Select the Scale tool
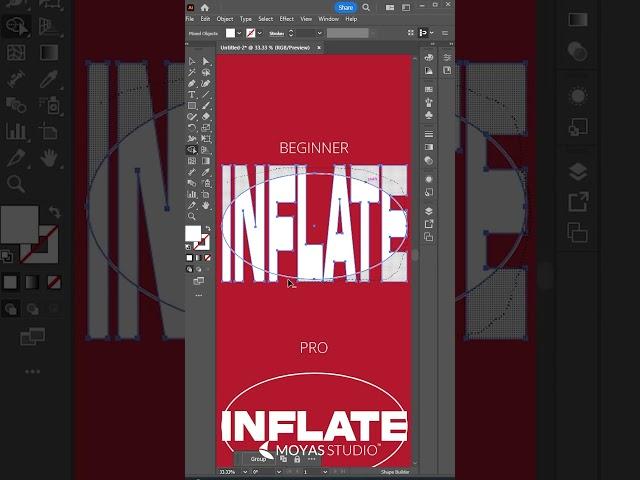Screen dimensions: 640x480 (x=206, y=127)
